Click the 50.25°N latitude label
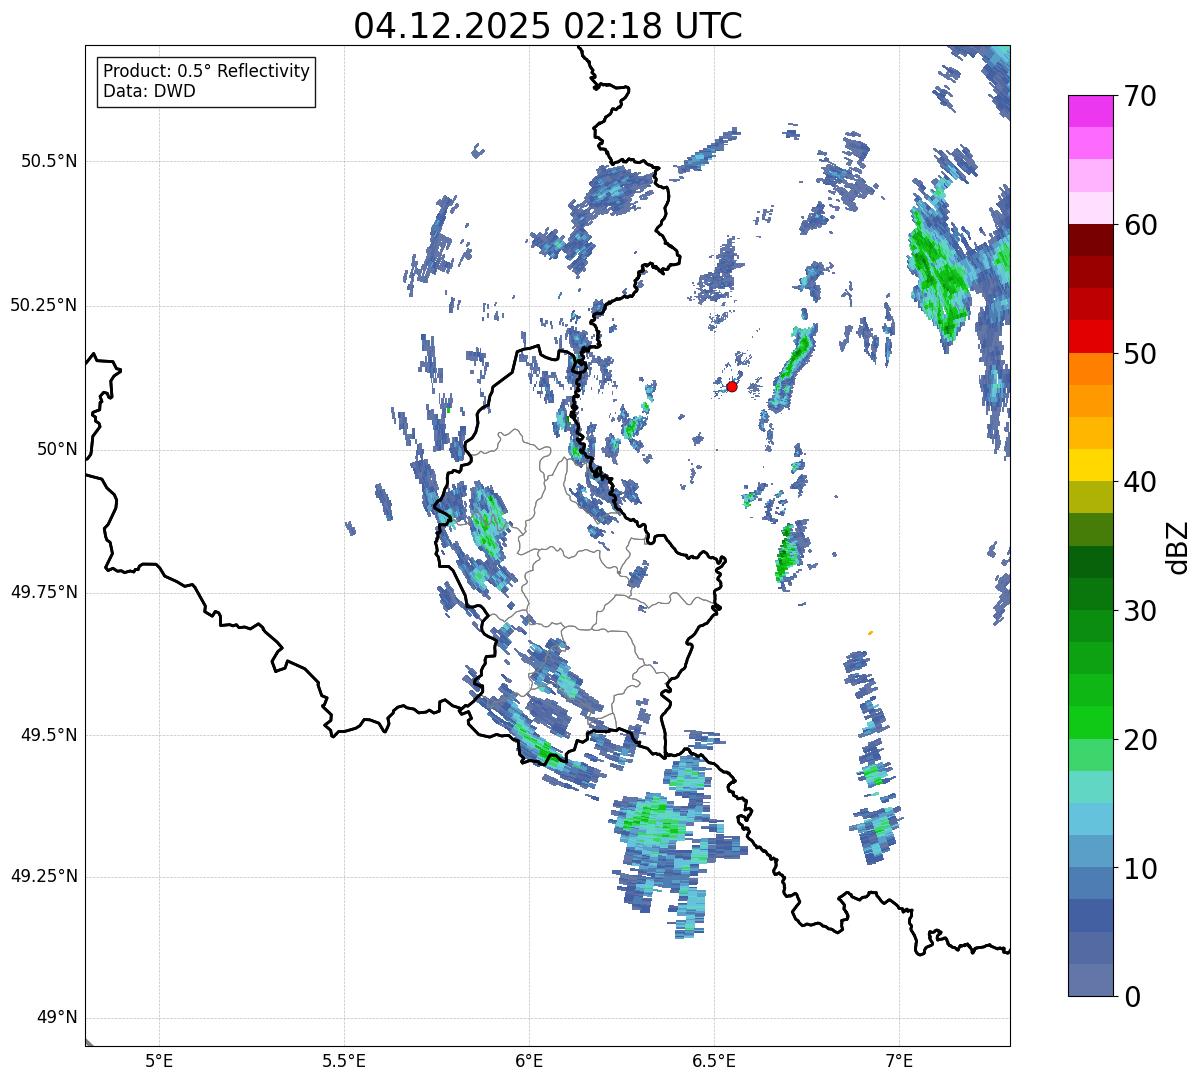1202x1081 pixels. [43, 305]
